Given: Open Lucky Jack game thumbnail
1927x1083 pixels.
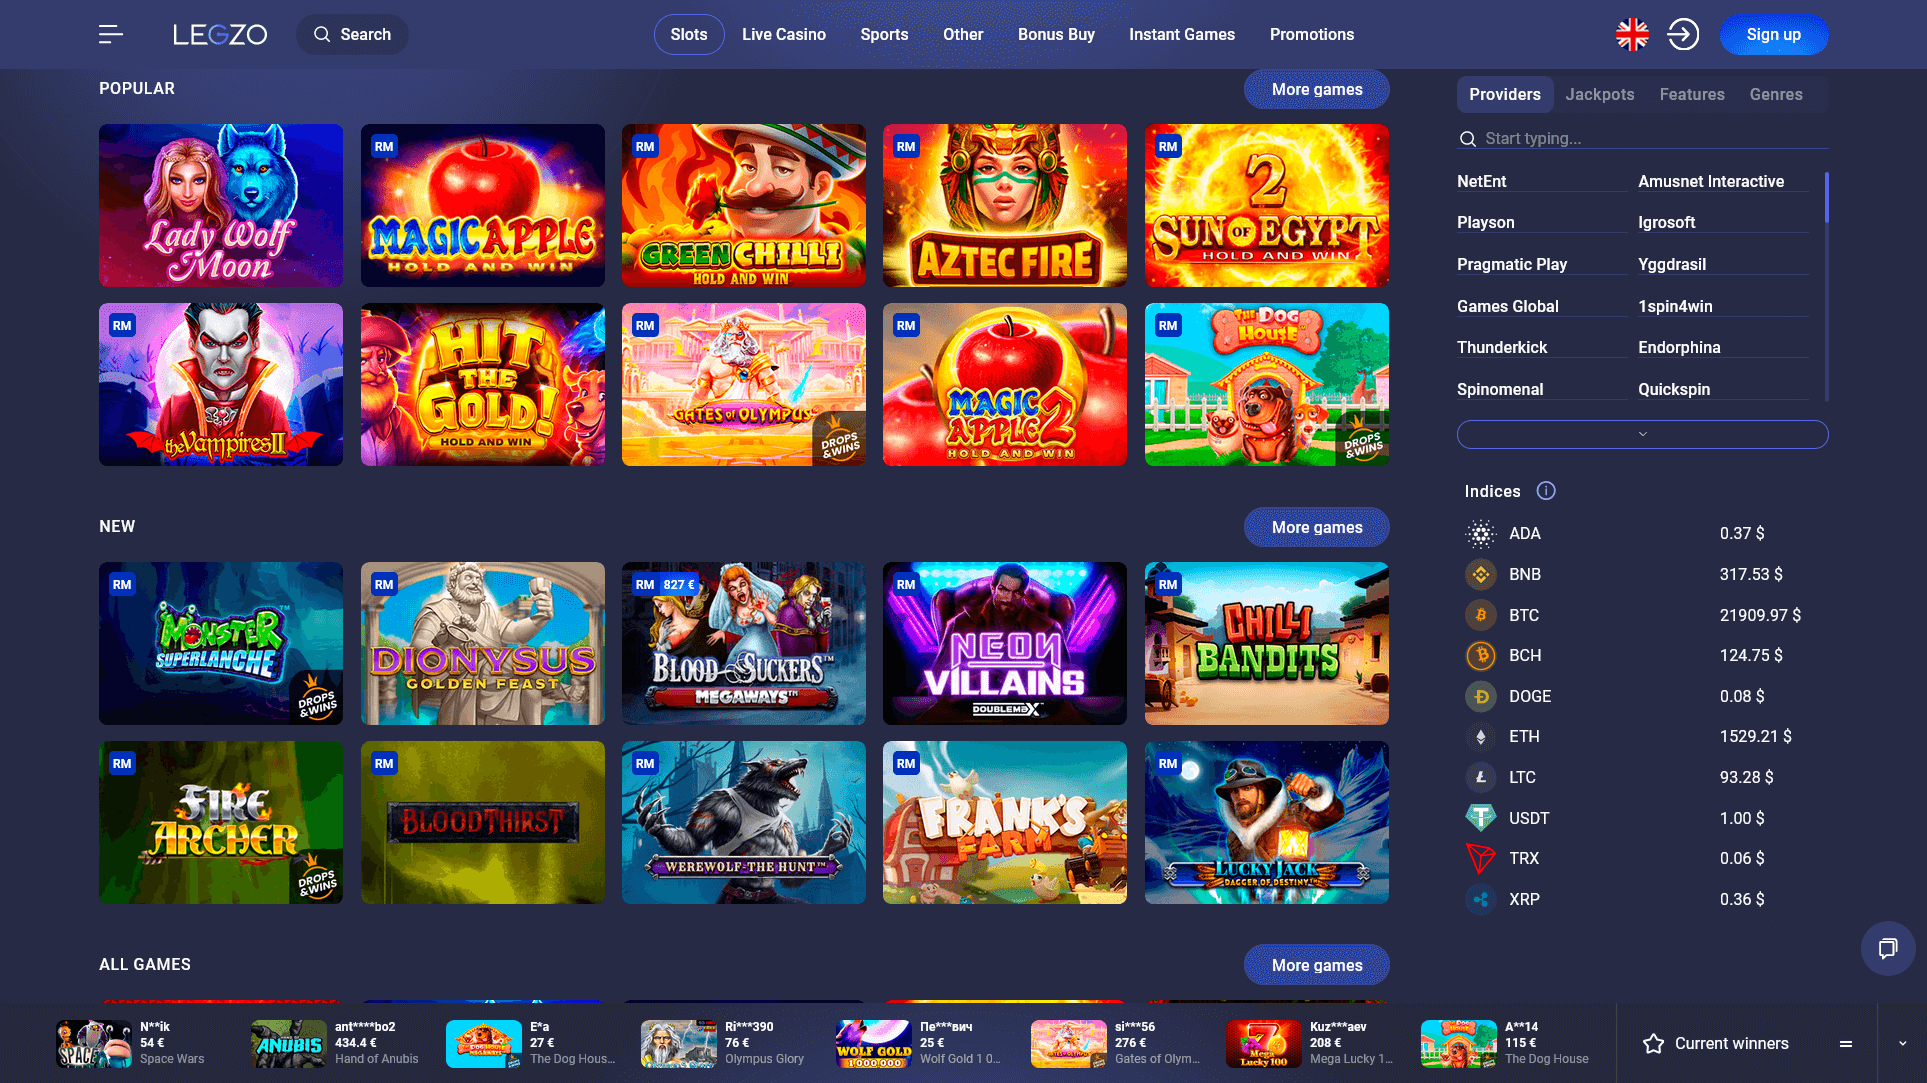Looking at the screenshot, I should (1267, 823).
